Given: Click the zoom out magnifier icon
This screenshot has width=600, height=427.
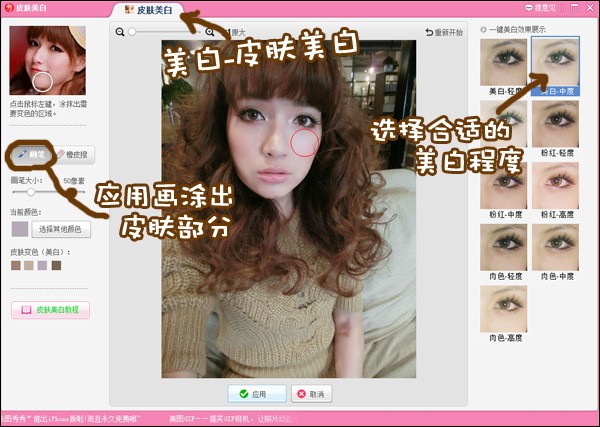Looking at the screenshot, I should [x=120, y=32].
